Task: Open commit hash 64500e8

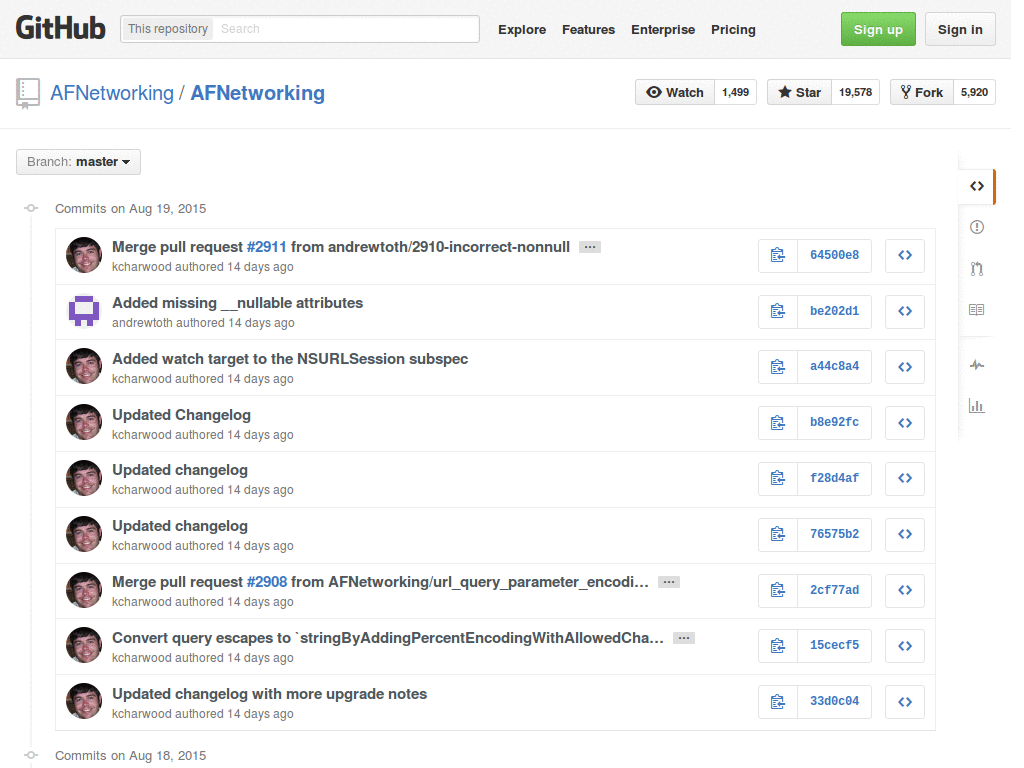Action: [835, 255]
